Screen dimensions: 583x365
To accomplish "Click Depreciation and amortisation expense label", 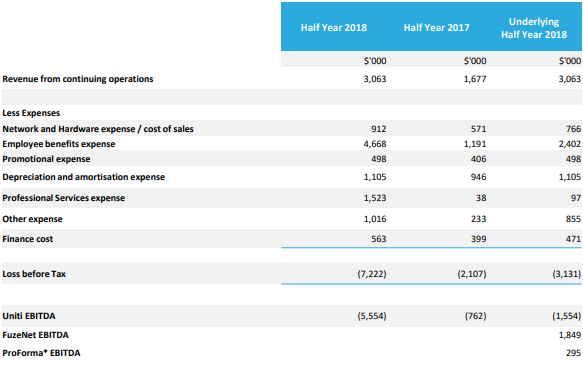I will (x=84, y=177).
